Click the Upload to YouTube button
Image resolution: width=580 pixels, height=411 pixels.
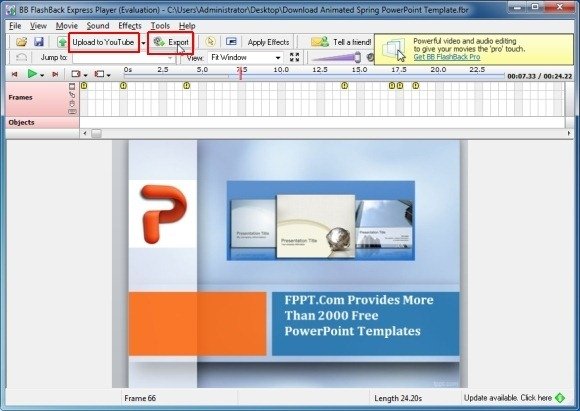pos(103,42)
